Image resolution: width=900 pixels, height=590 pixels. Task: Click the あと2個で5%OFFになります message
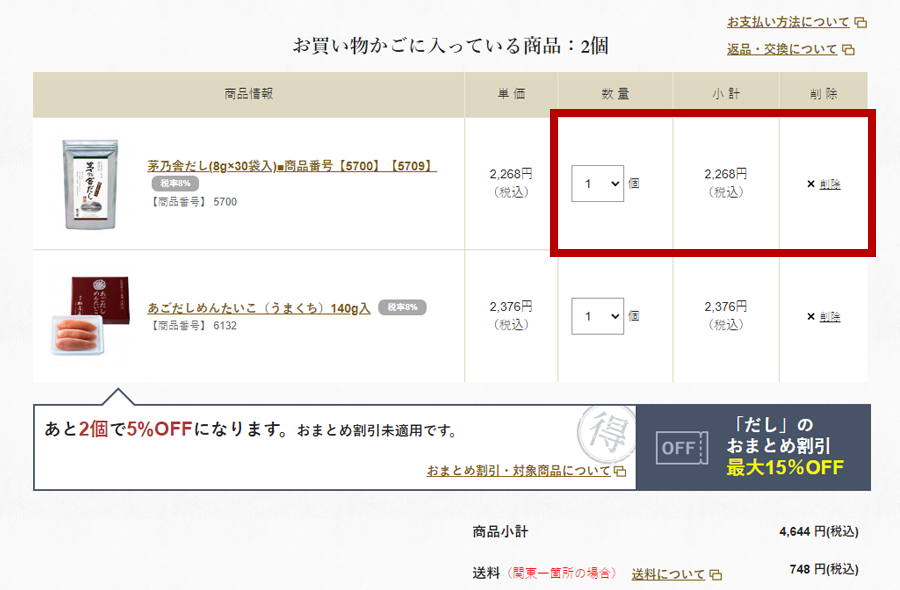167,429
